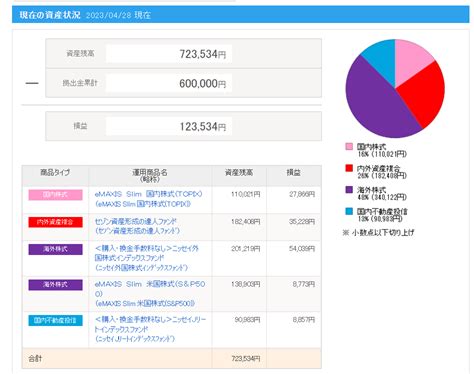Open ニッセイ外国株式インデックスファンド link
The height and width of the screenshot is (374, 474).
pos(146,258)
